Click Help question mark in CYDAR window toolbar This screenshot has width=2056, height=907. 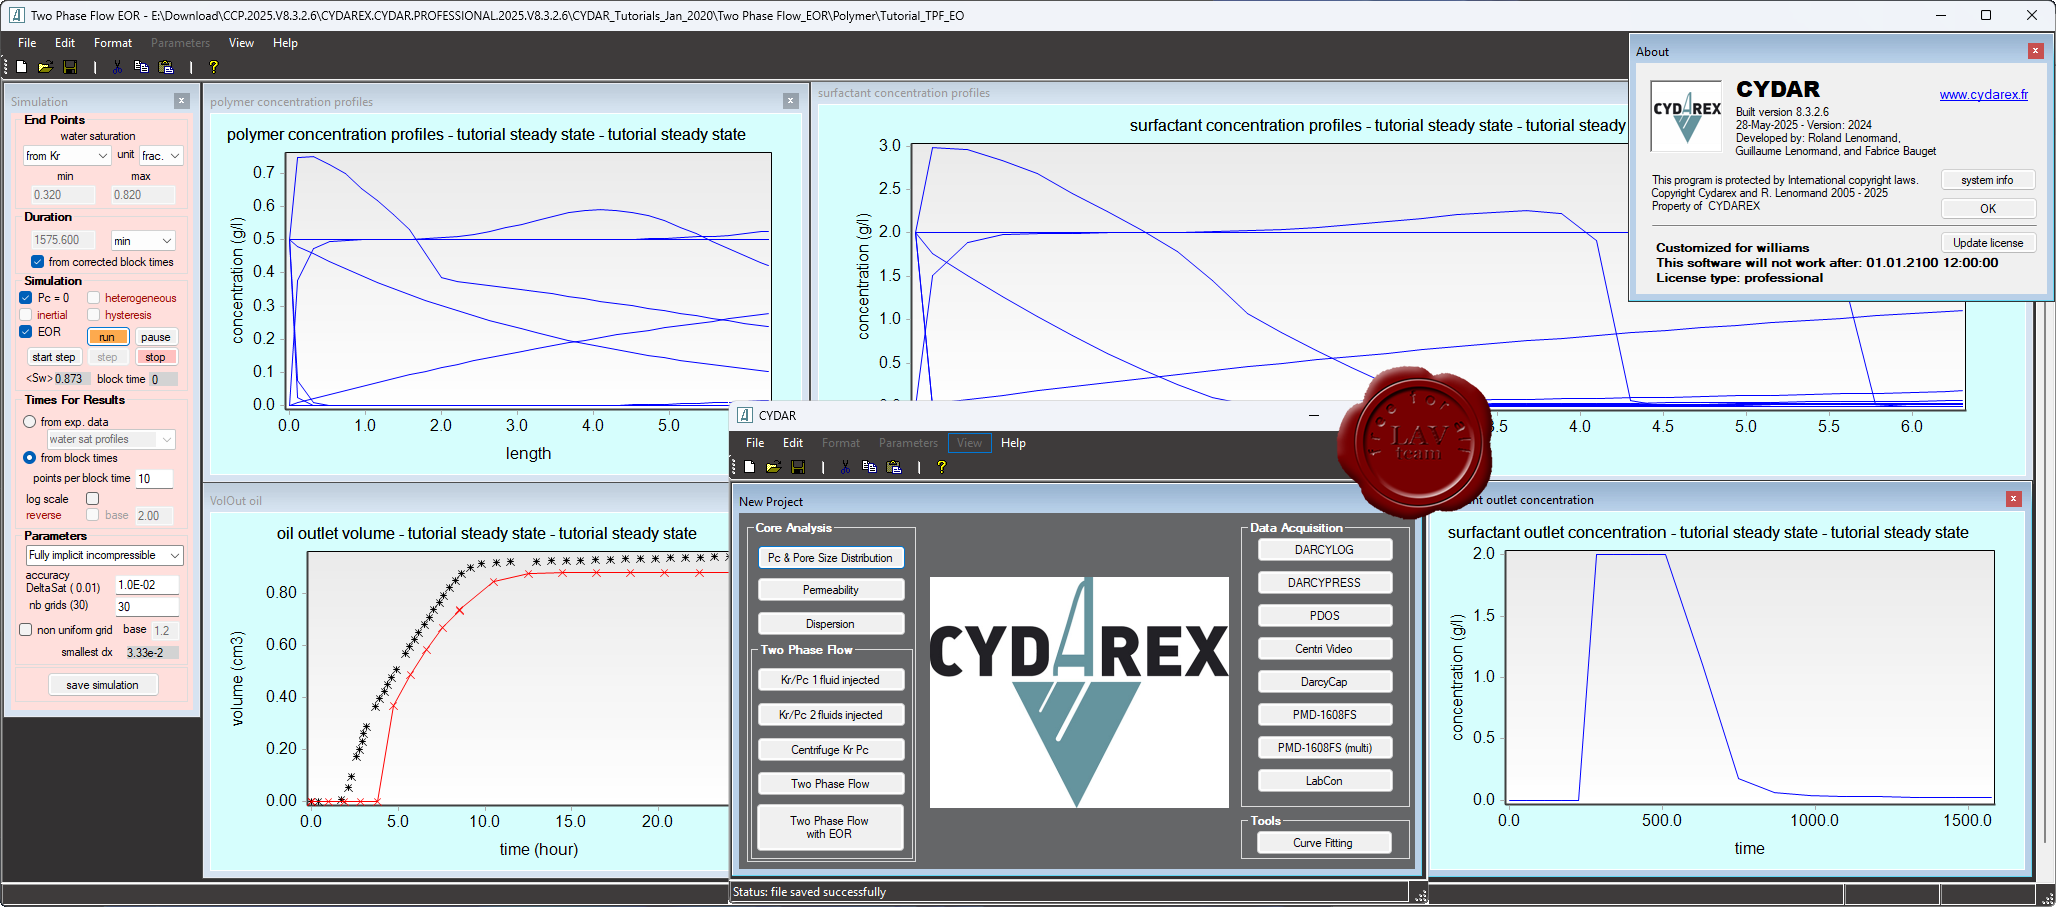point(941,467)
